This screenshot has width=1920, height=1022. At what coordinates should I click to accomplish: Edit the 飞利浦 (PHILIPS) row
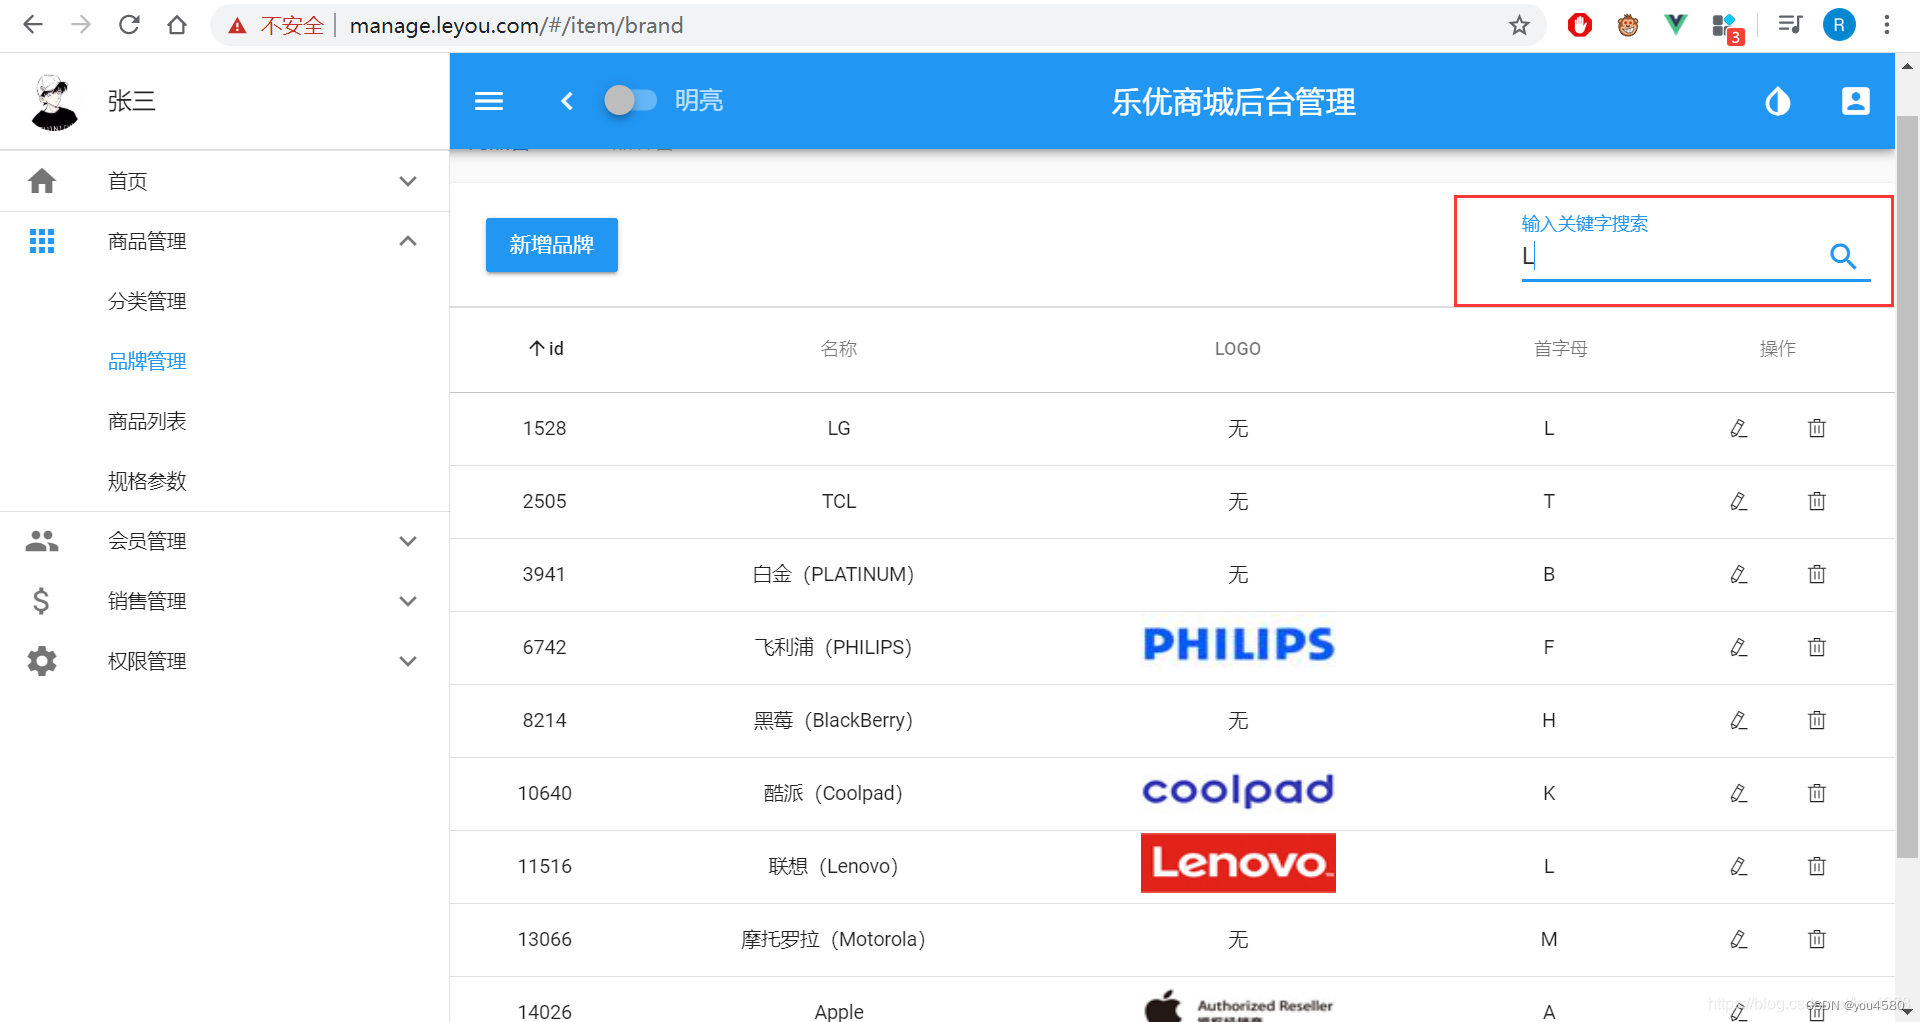[1739, 647]
